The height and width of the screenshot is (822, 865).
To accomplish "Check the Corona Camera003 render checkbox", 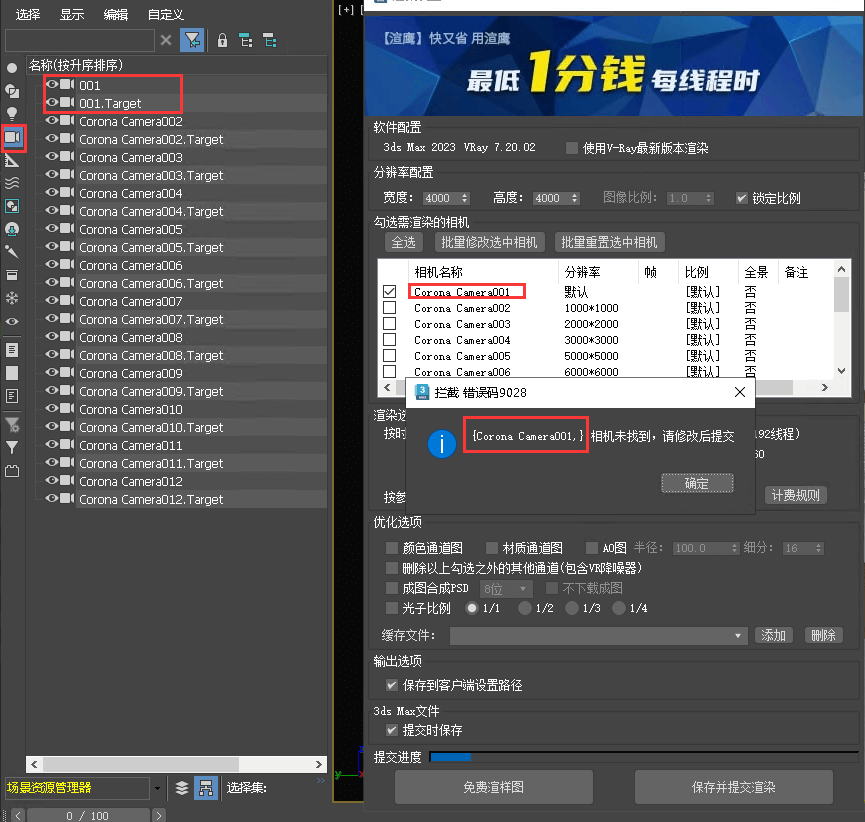I will (390, 324).
